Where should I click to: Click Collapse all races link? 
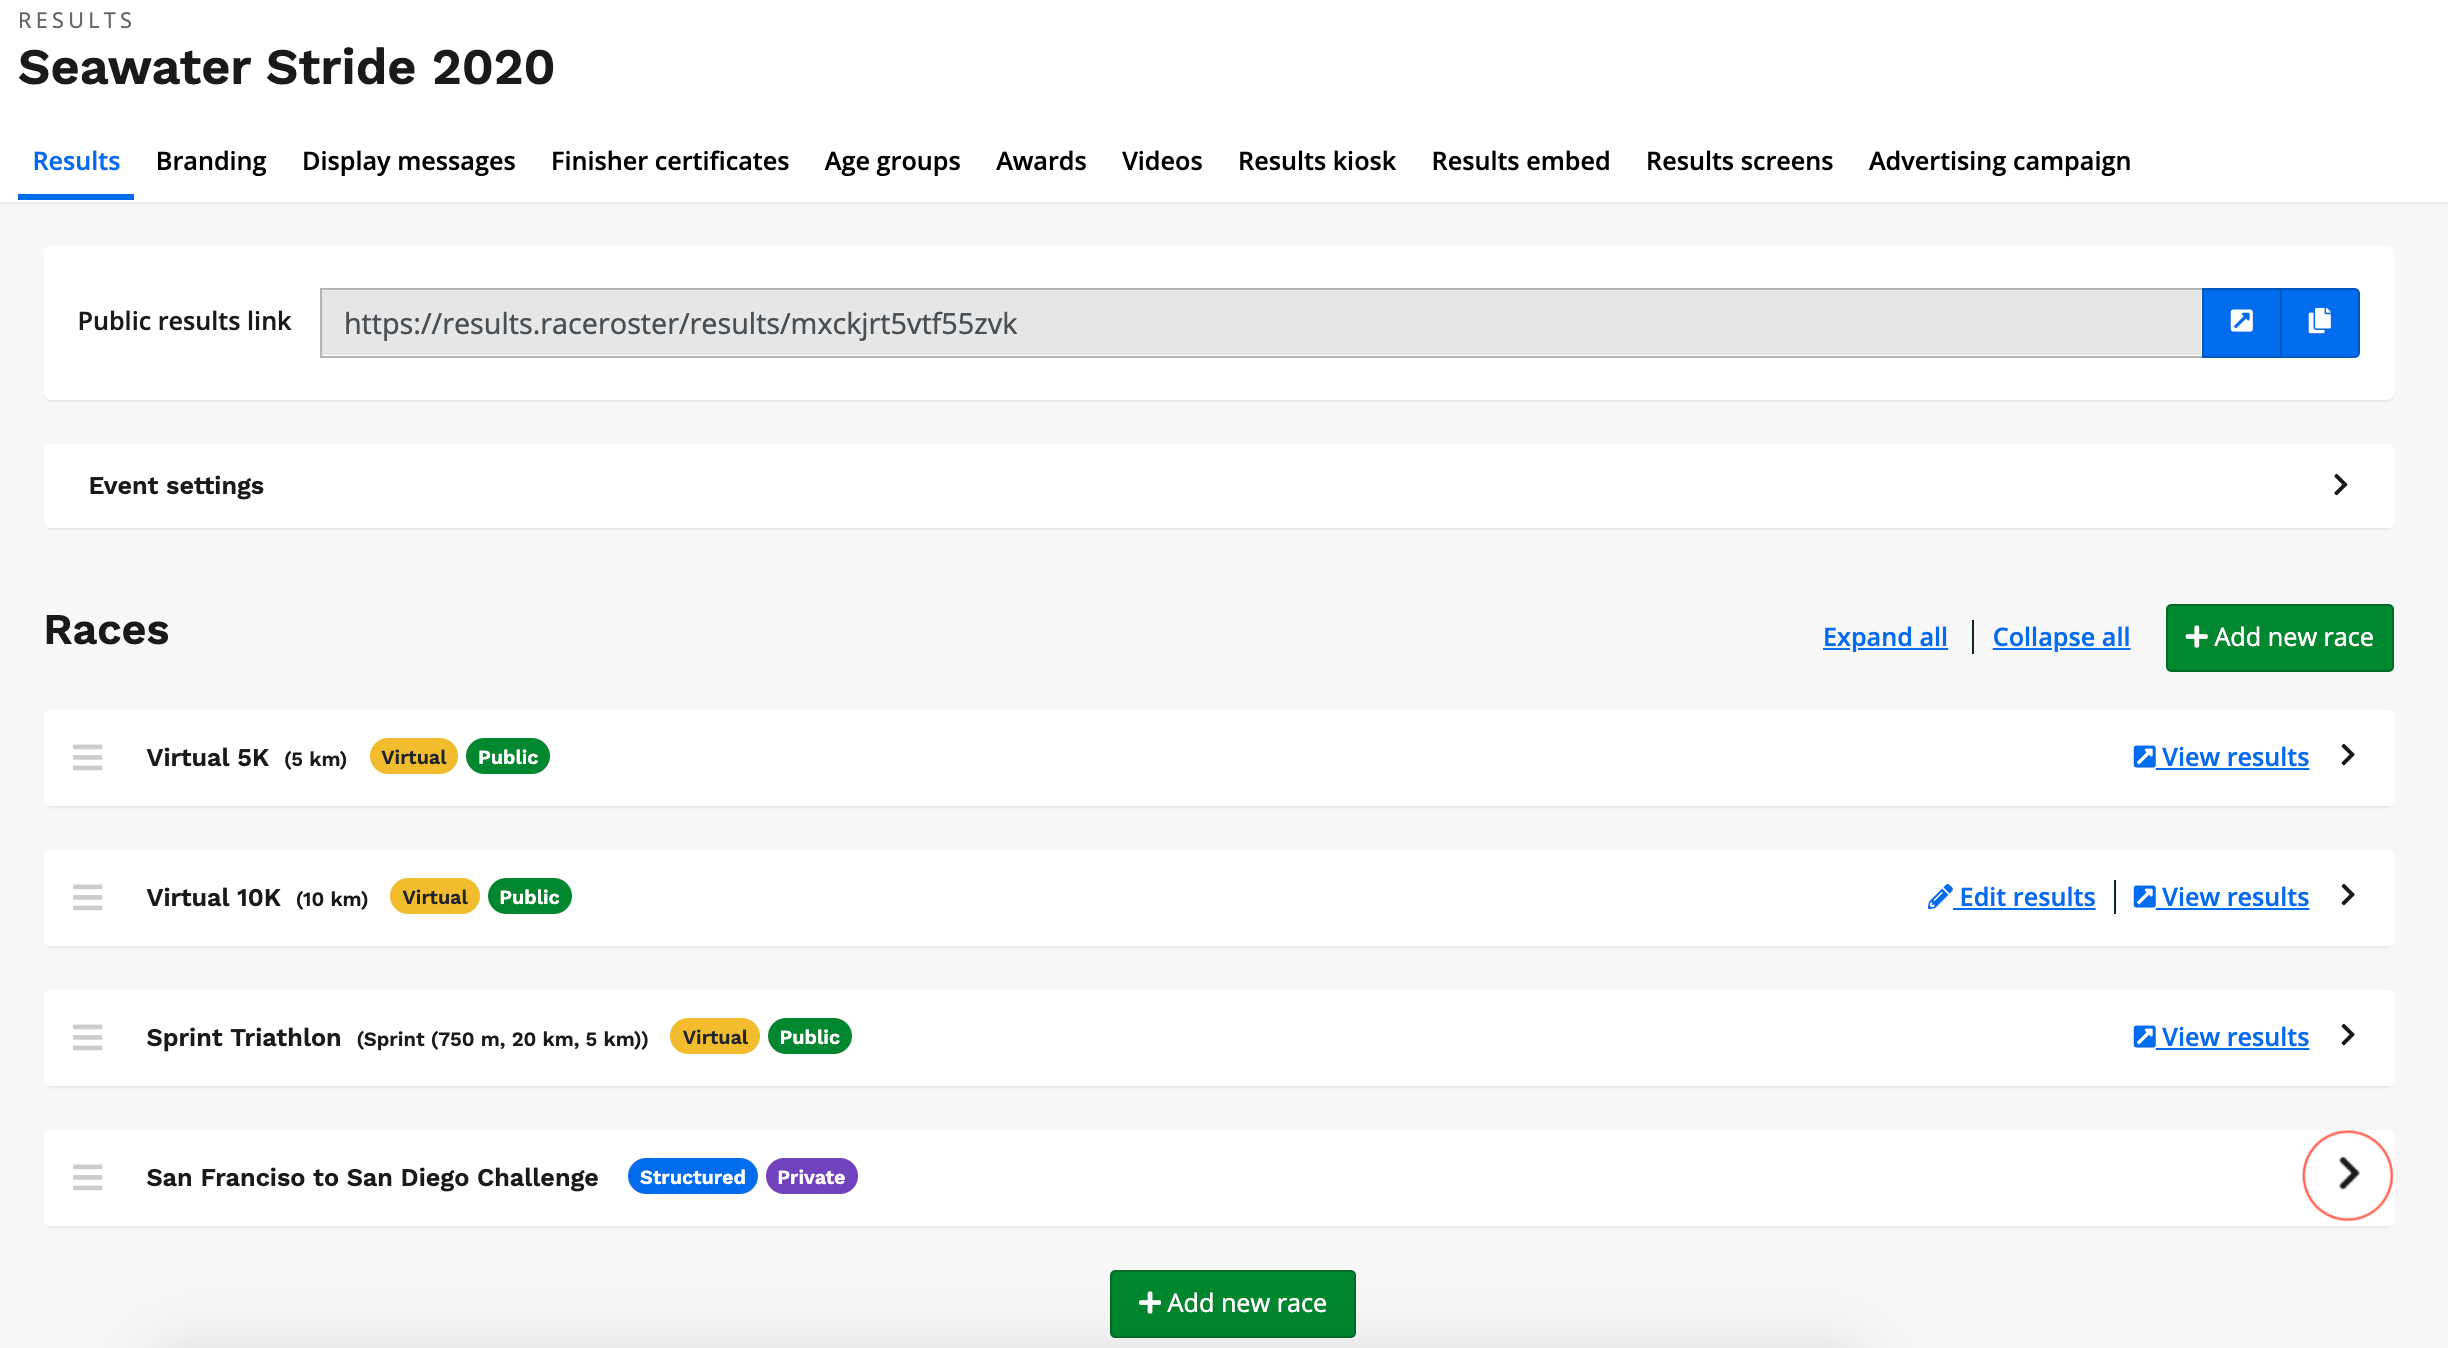point(2061,637)
